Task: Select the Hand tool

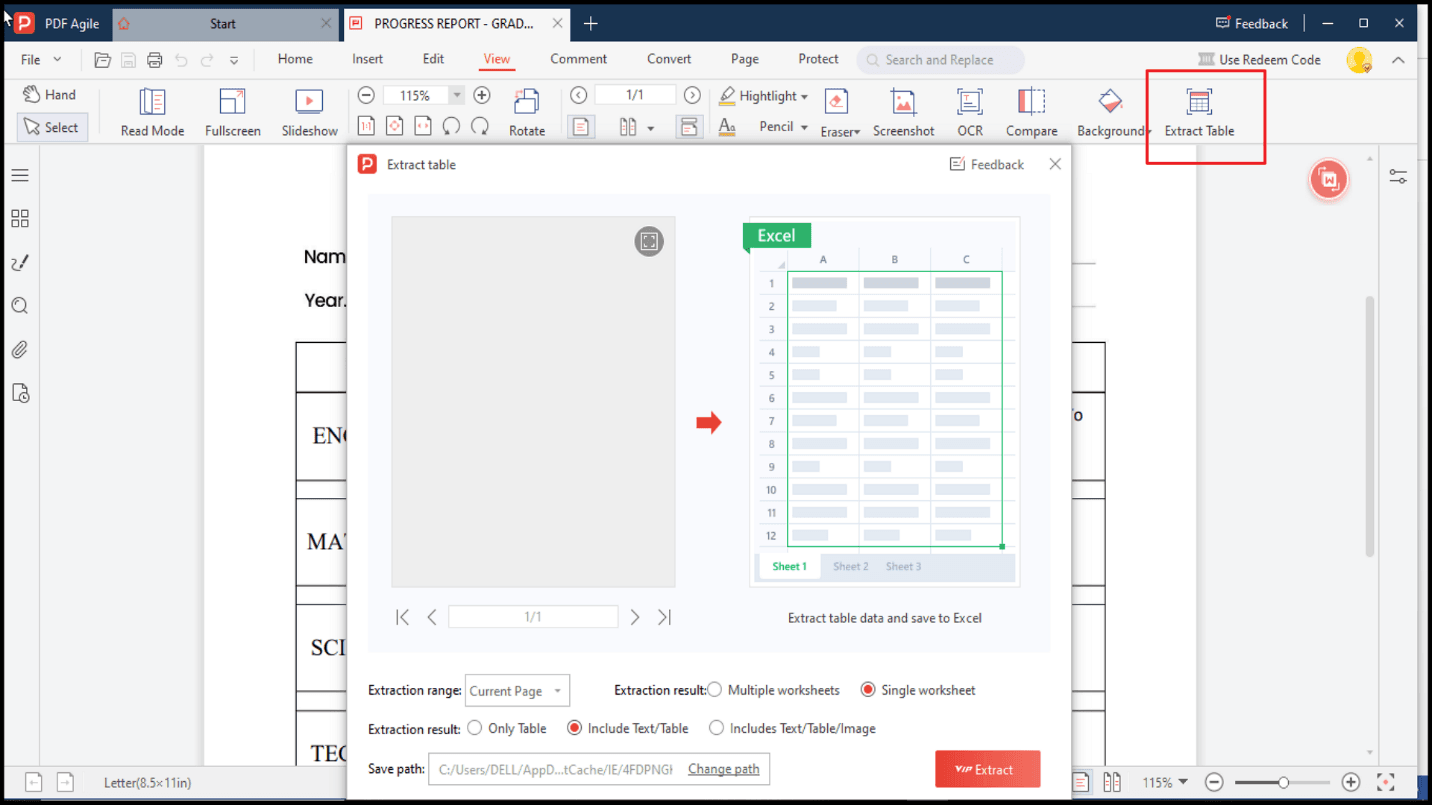Action: (x=50, y=95)
